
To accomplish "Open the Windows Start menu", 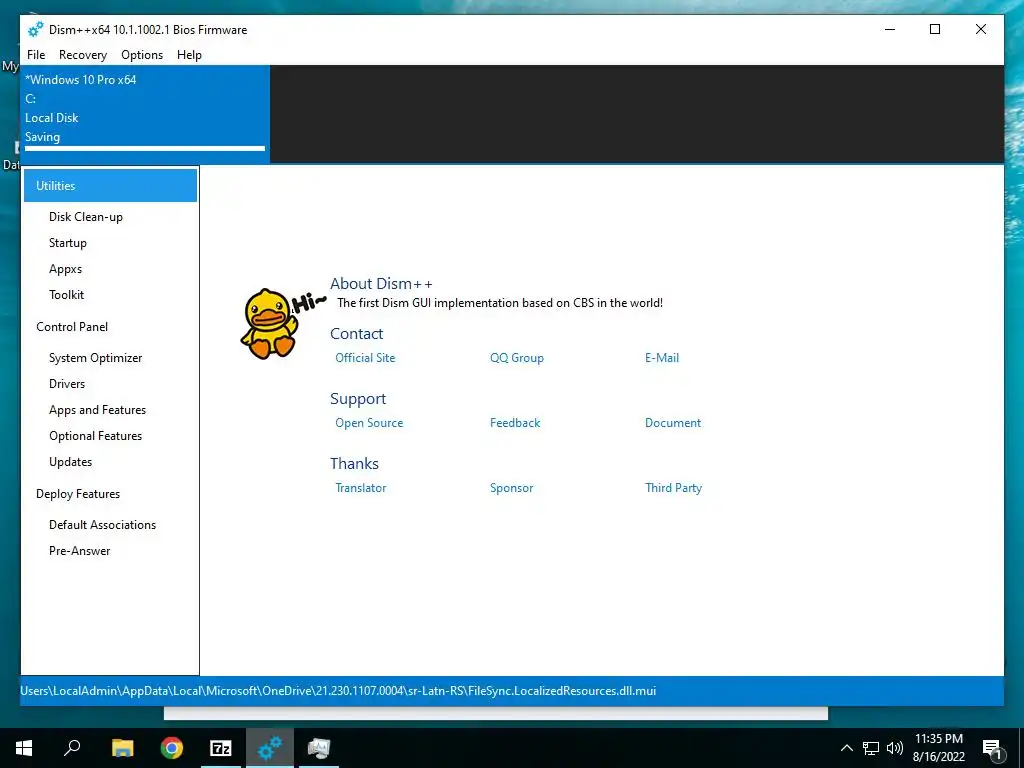I will (24, 748).
